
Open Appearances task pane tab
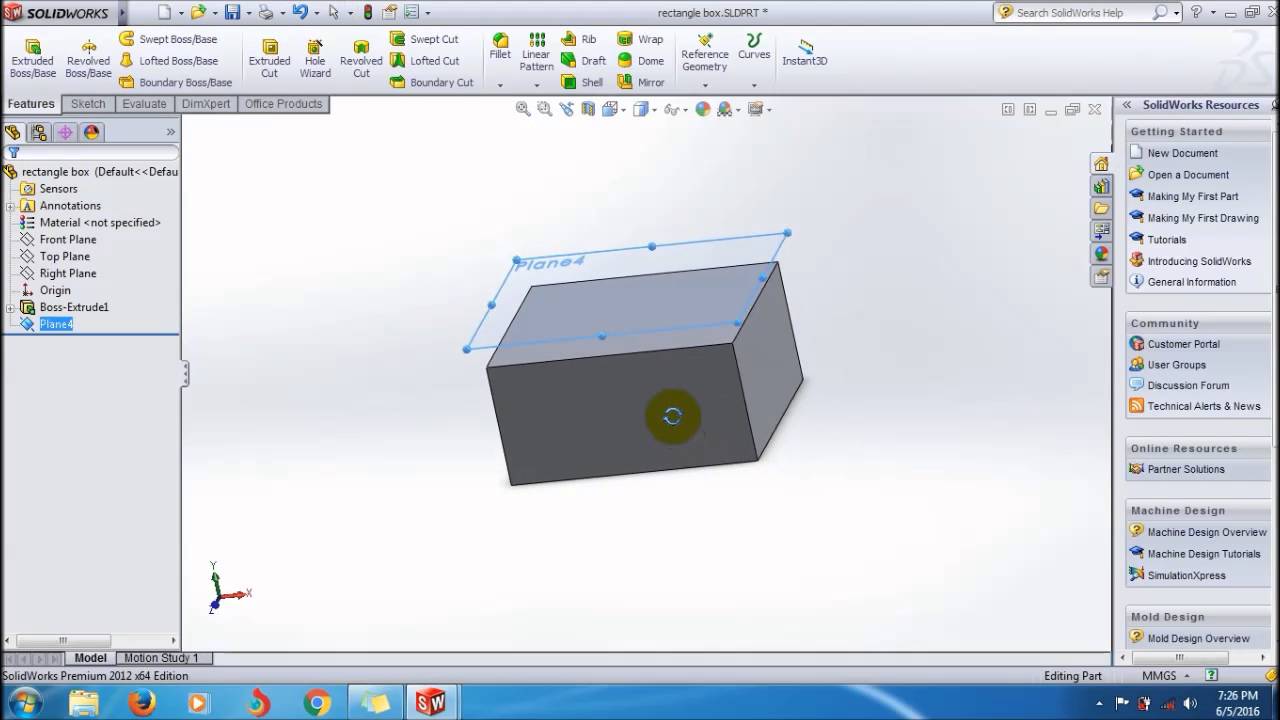tap(1101, 254)
